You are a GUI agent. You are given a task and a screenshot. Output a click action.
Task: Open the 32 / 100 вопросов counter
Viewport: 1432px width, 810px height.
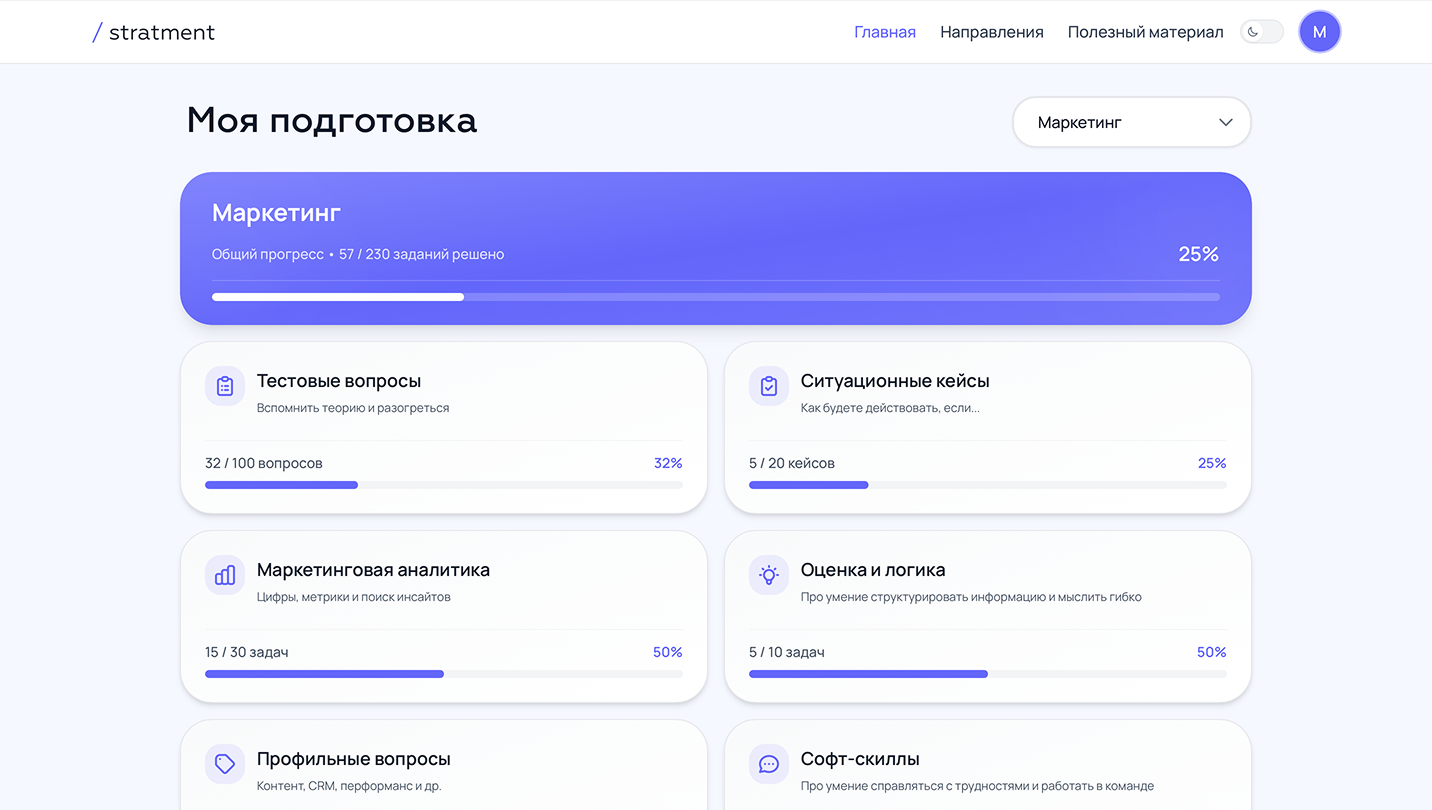tap(263, 462)
